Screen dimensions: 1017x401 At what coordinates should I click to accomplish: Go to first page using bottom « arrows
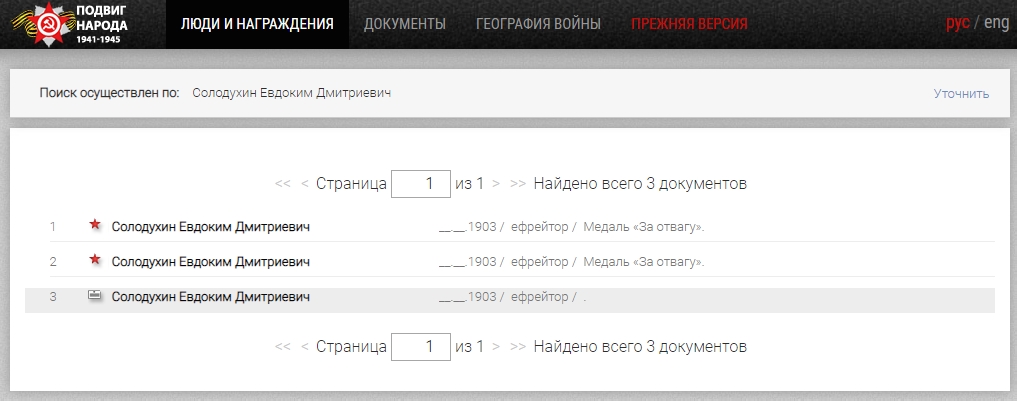(282, 347)
